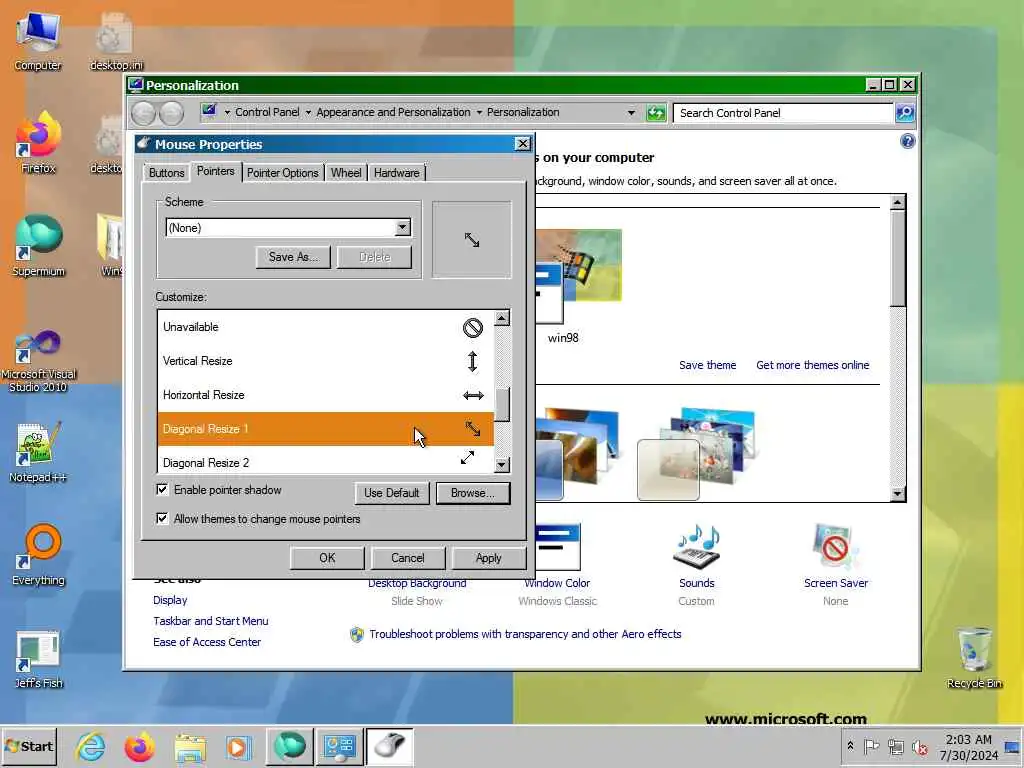
Task: Click the Start button
Action: (29, 746)
